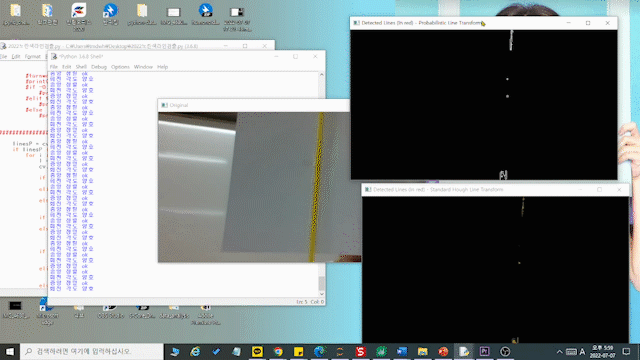Image resolution: width=640 pixels, height=360 pixels.
Task: Click the Python Shell scroll-up arrow
Action: pos(321,75)
